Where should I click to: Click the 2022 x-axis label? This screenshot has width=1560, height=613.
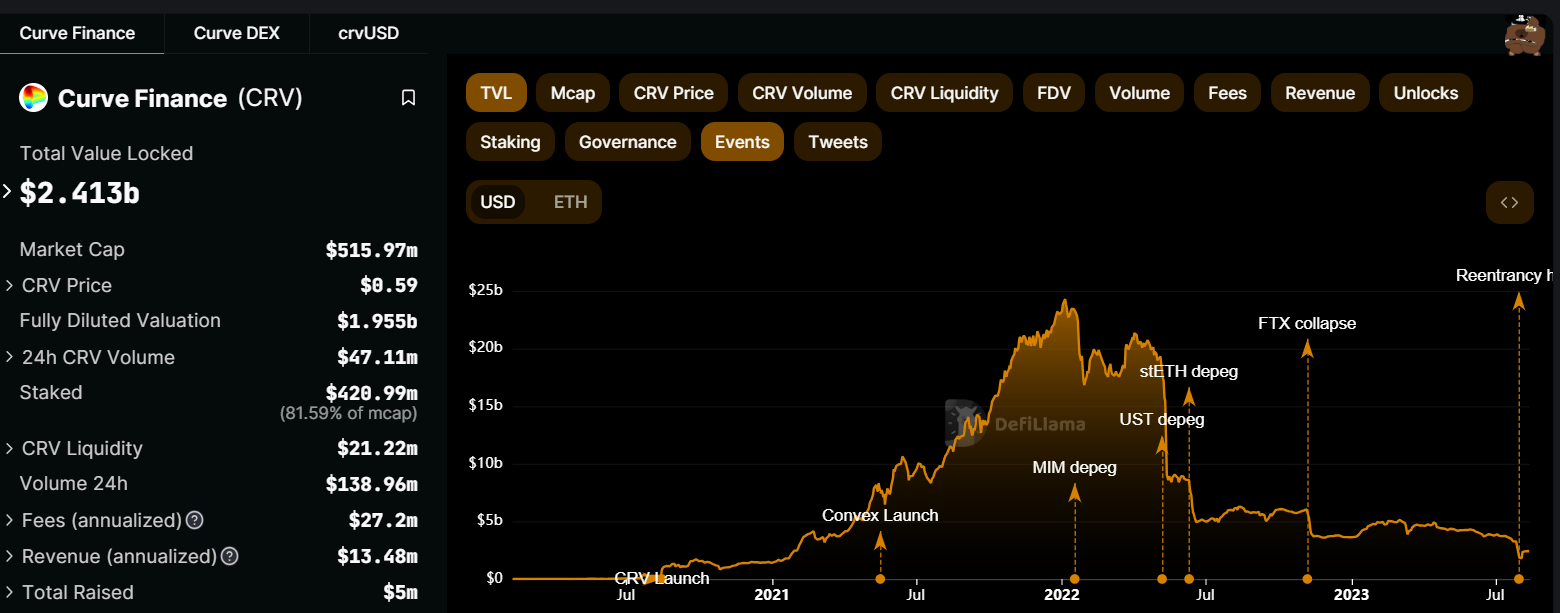[1062, 596]
